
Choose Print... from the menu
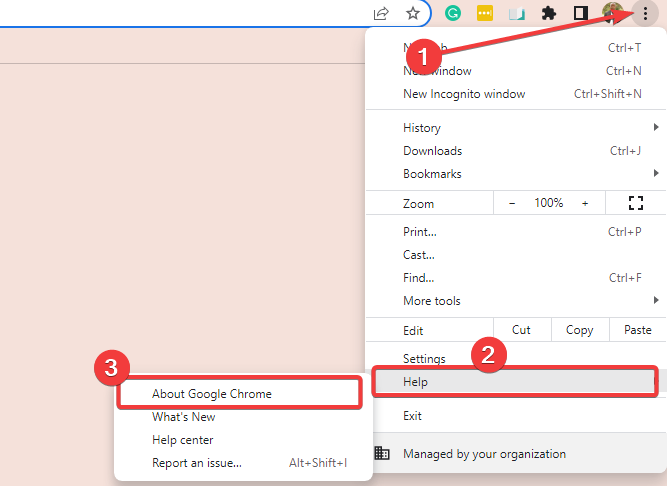(x=516, y=232)
